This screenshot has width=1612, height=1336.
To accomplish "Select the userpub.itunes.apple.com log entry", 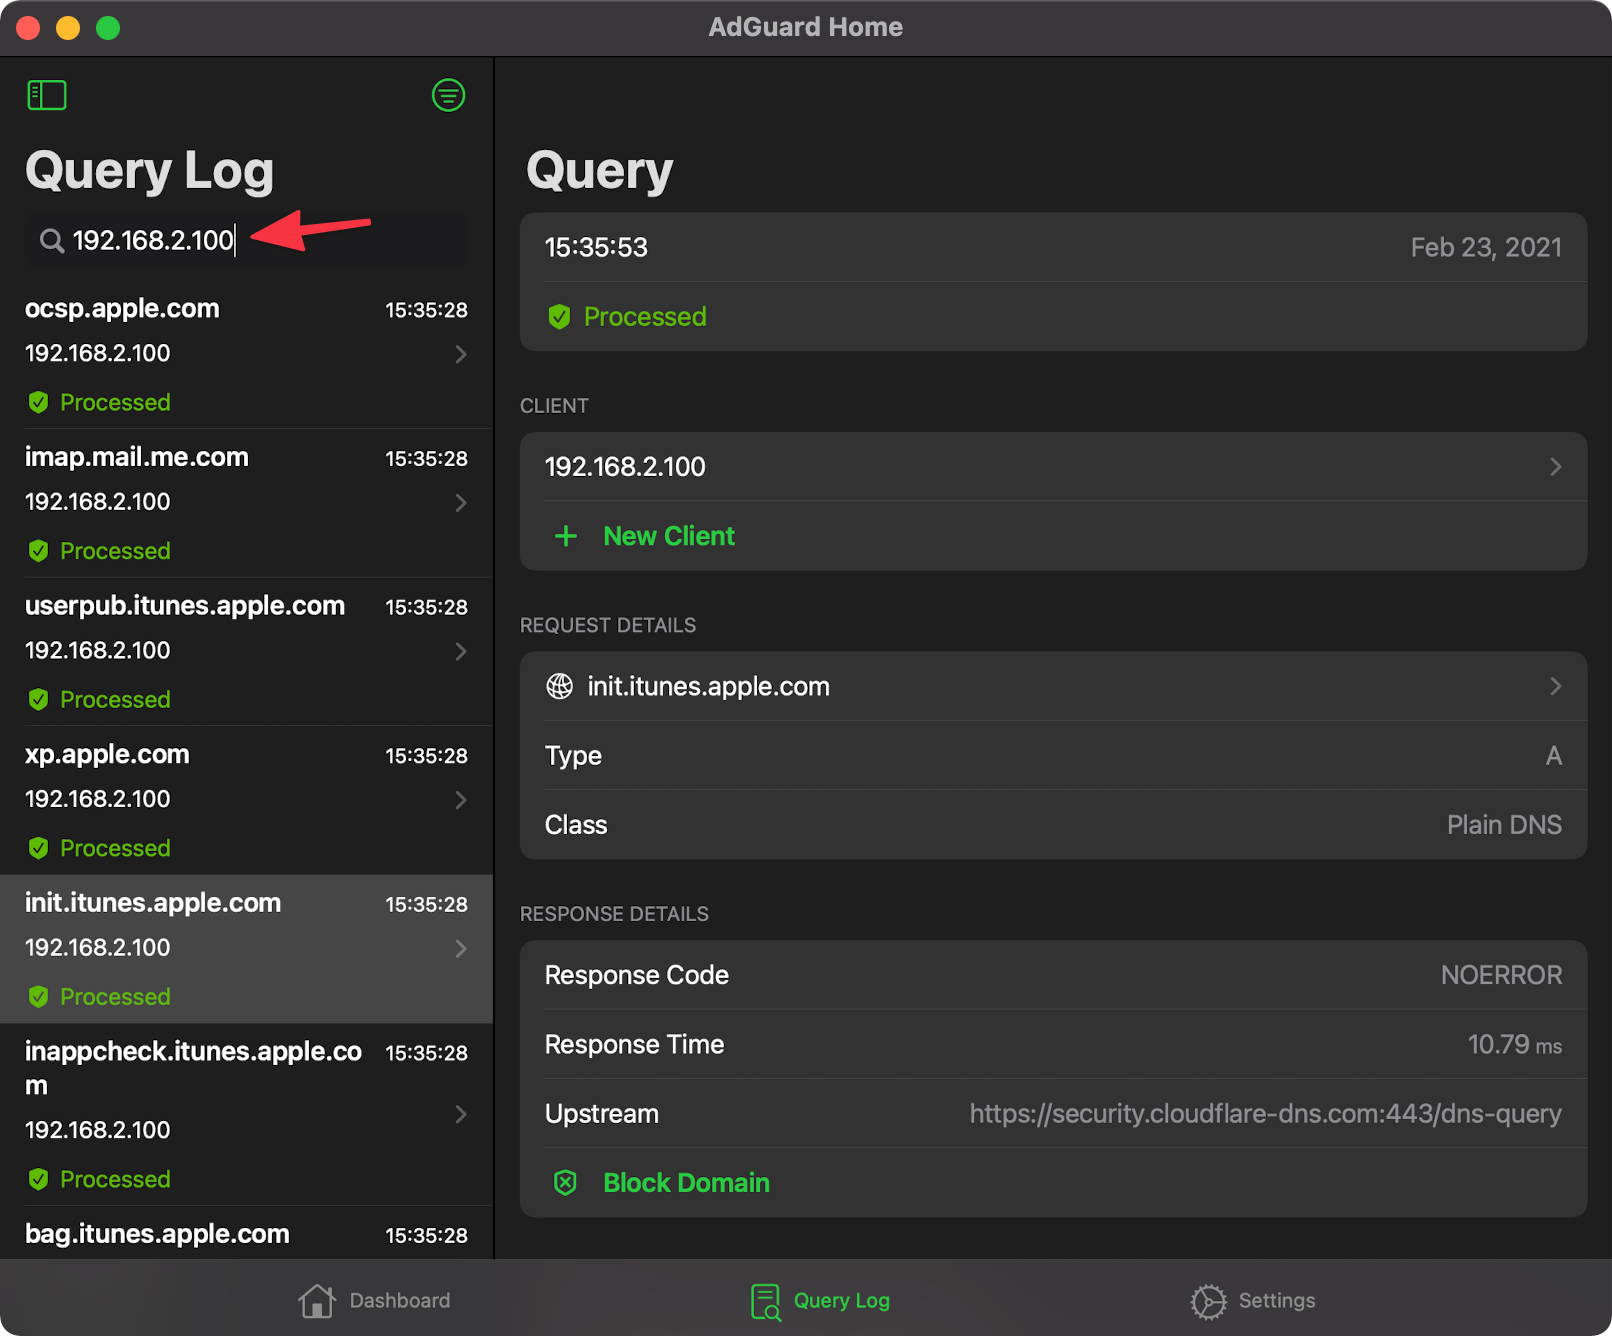I will (246, 652).
